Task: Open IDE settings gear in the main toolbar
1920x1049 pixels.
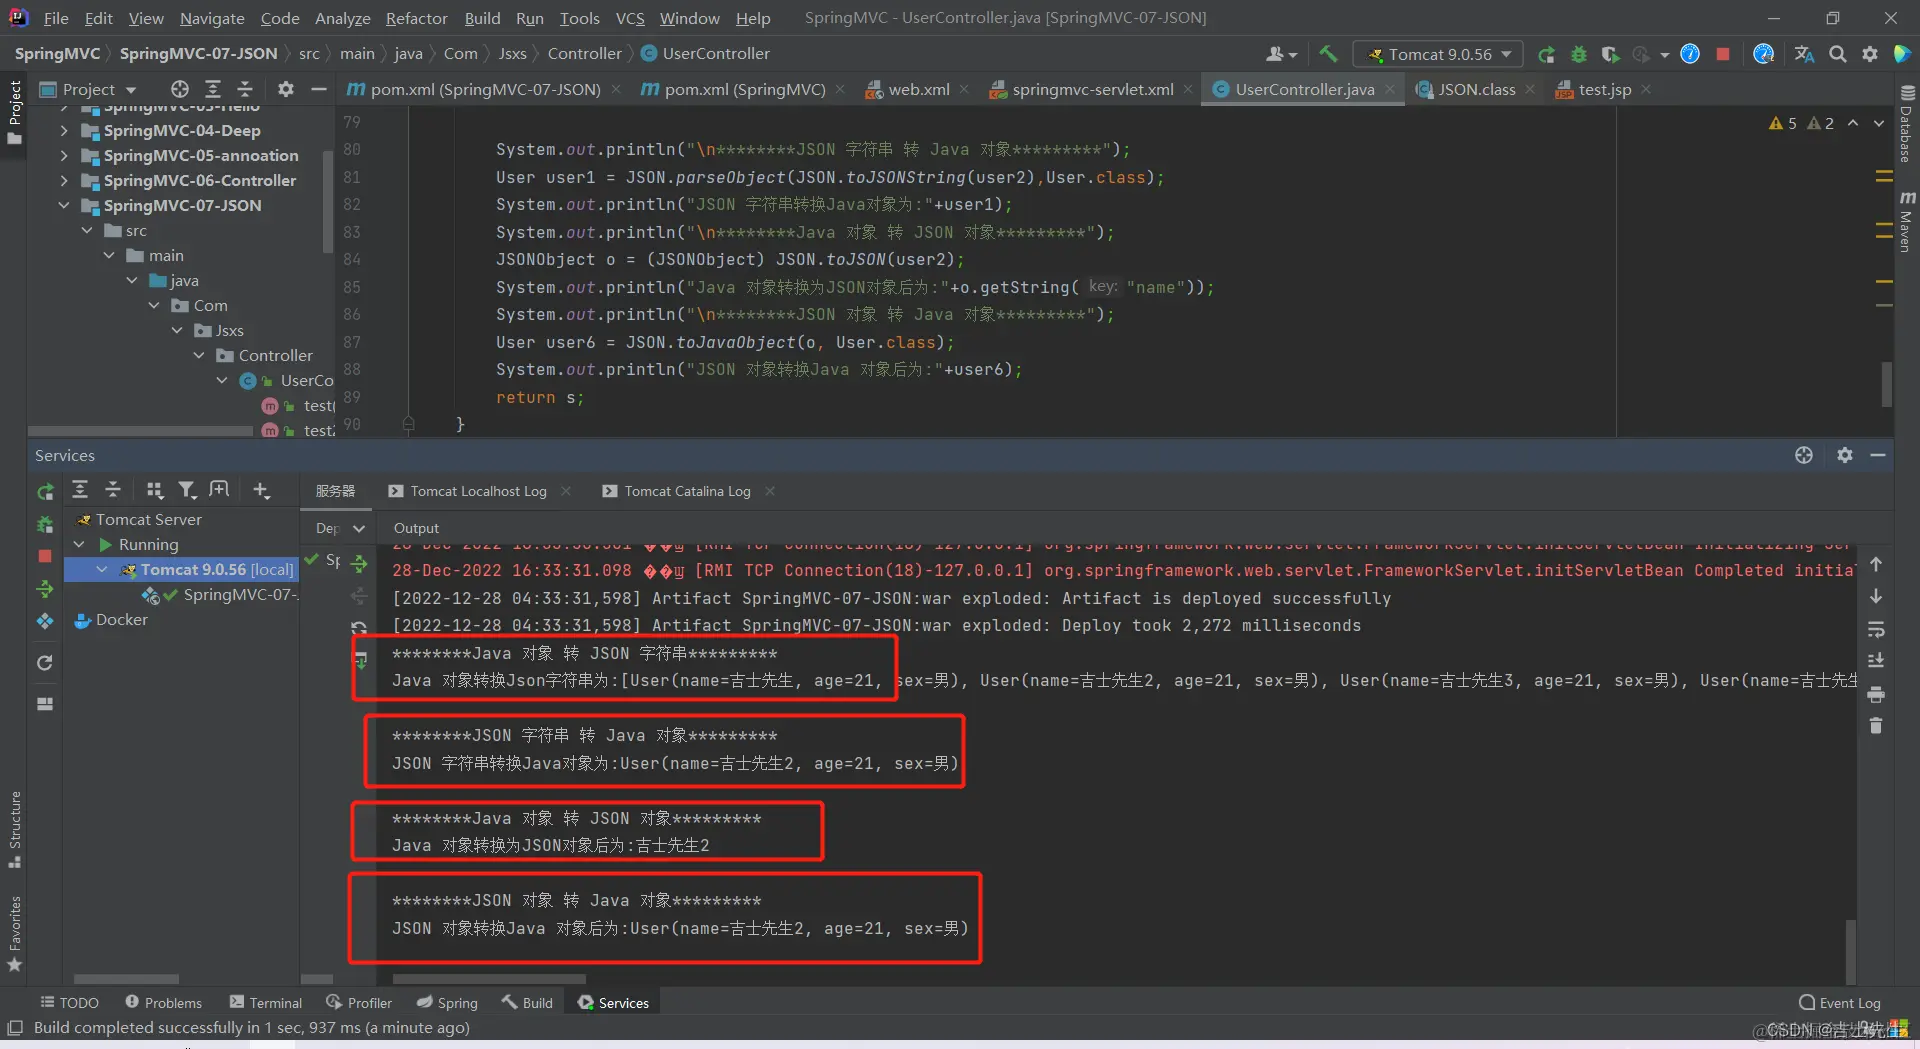Action: point(1870,54)
